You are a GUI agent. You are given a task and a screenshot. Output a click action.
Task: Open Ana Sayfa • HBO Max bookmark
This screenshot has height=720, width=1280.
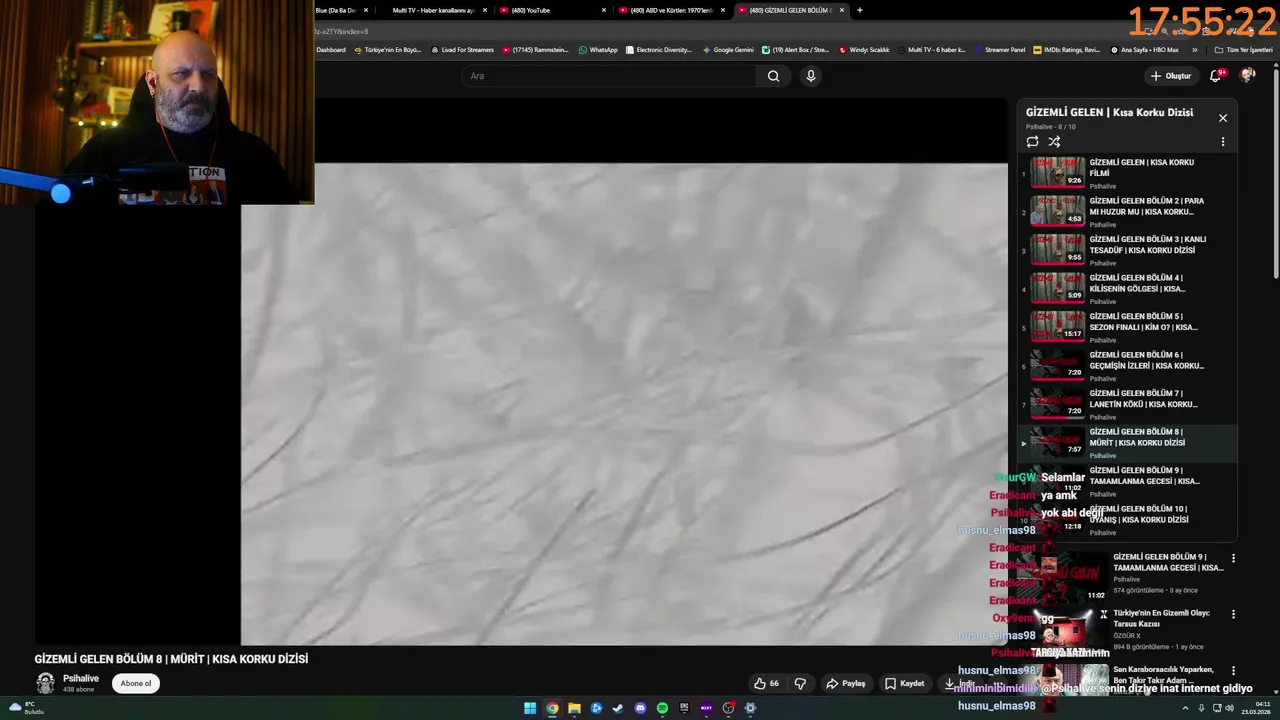click(1145, 50)
